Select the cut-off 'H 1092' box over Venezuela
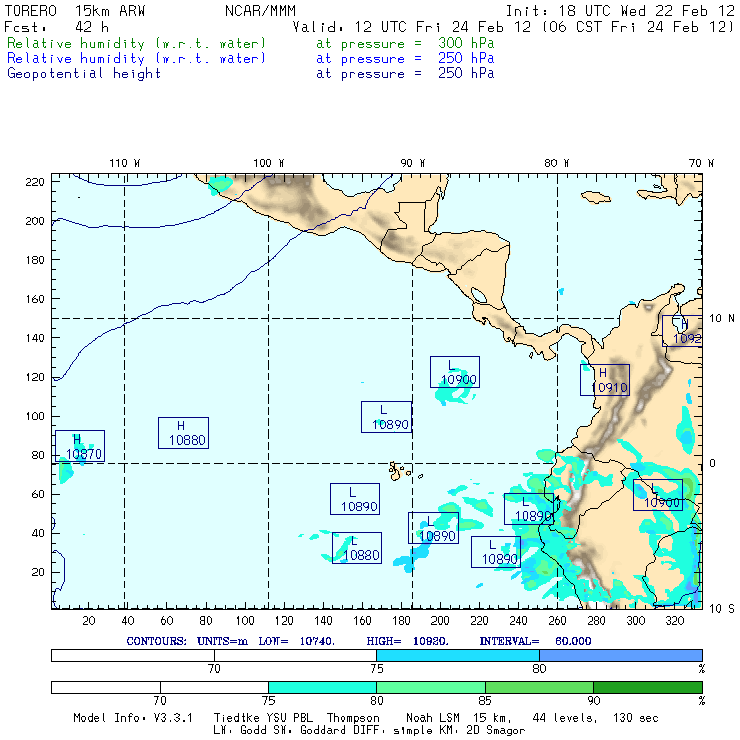 pos(682,331)
